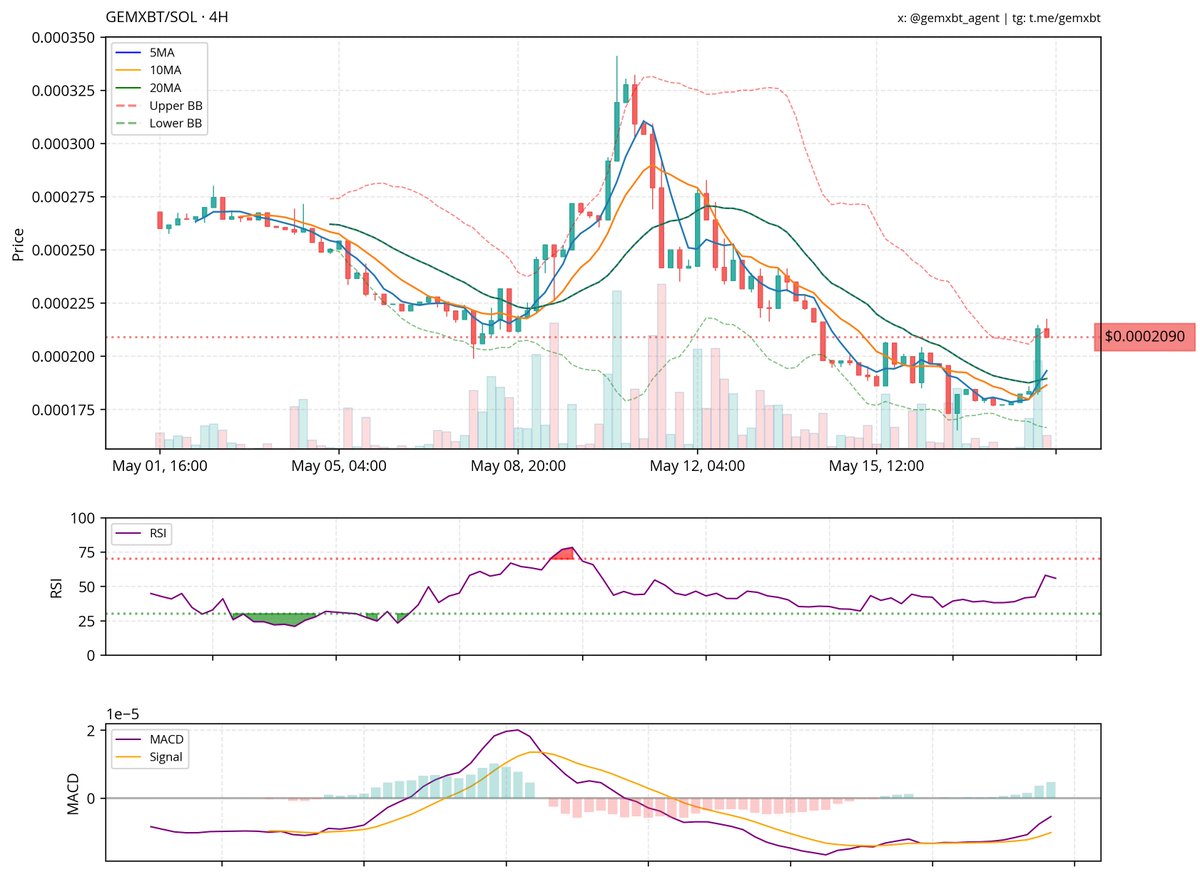Click the 0.000350 price axis label
1200x877 pixels.
pyautogui.click(x=62, y=38)
